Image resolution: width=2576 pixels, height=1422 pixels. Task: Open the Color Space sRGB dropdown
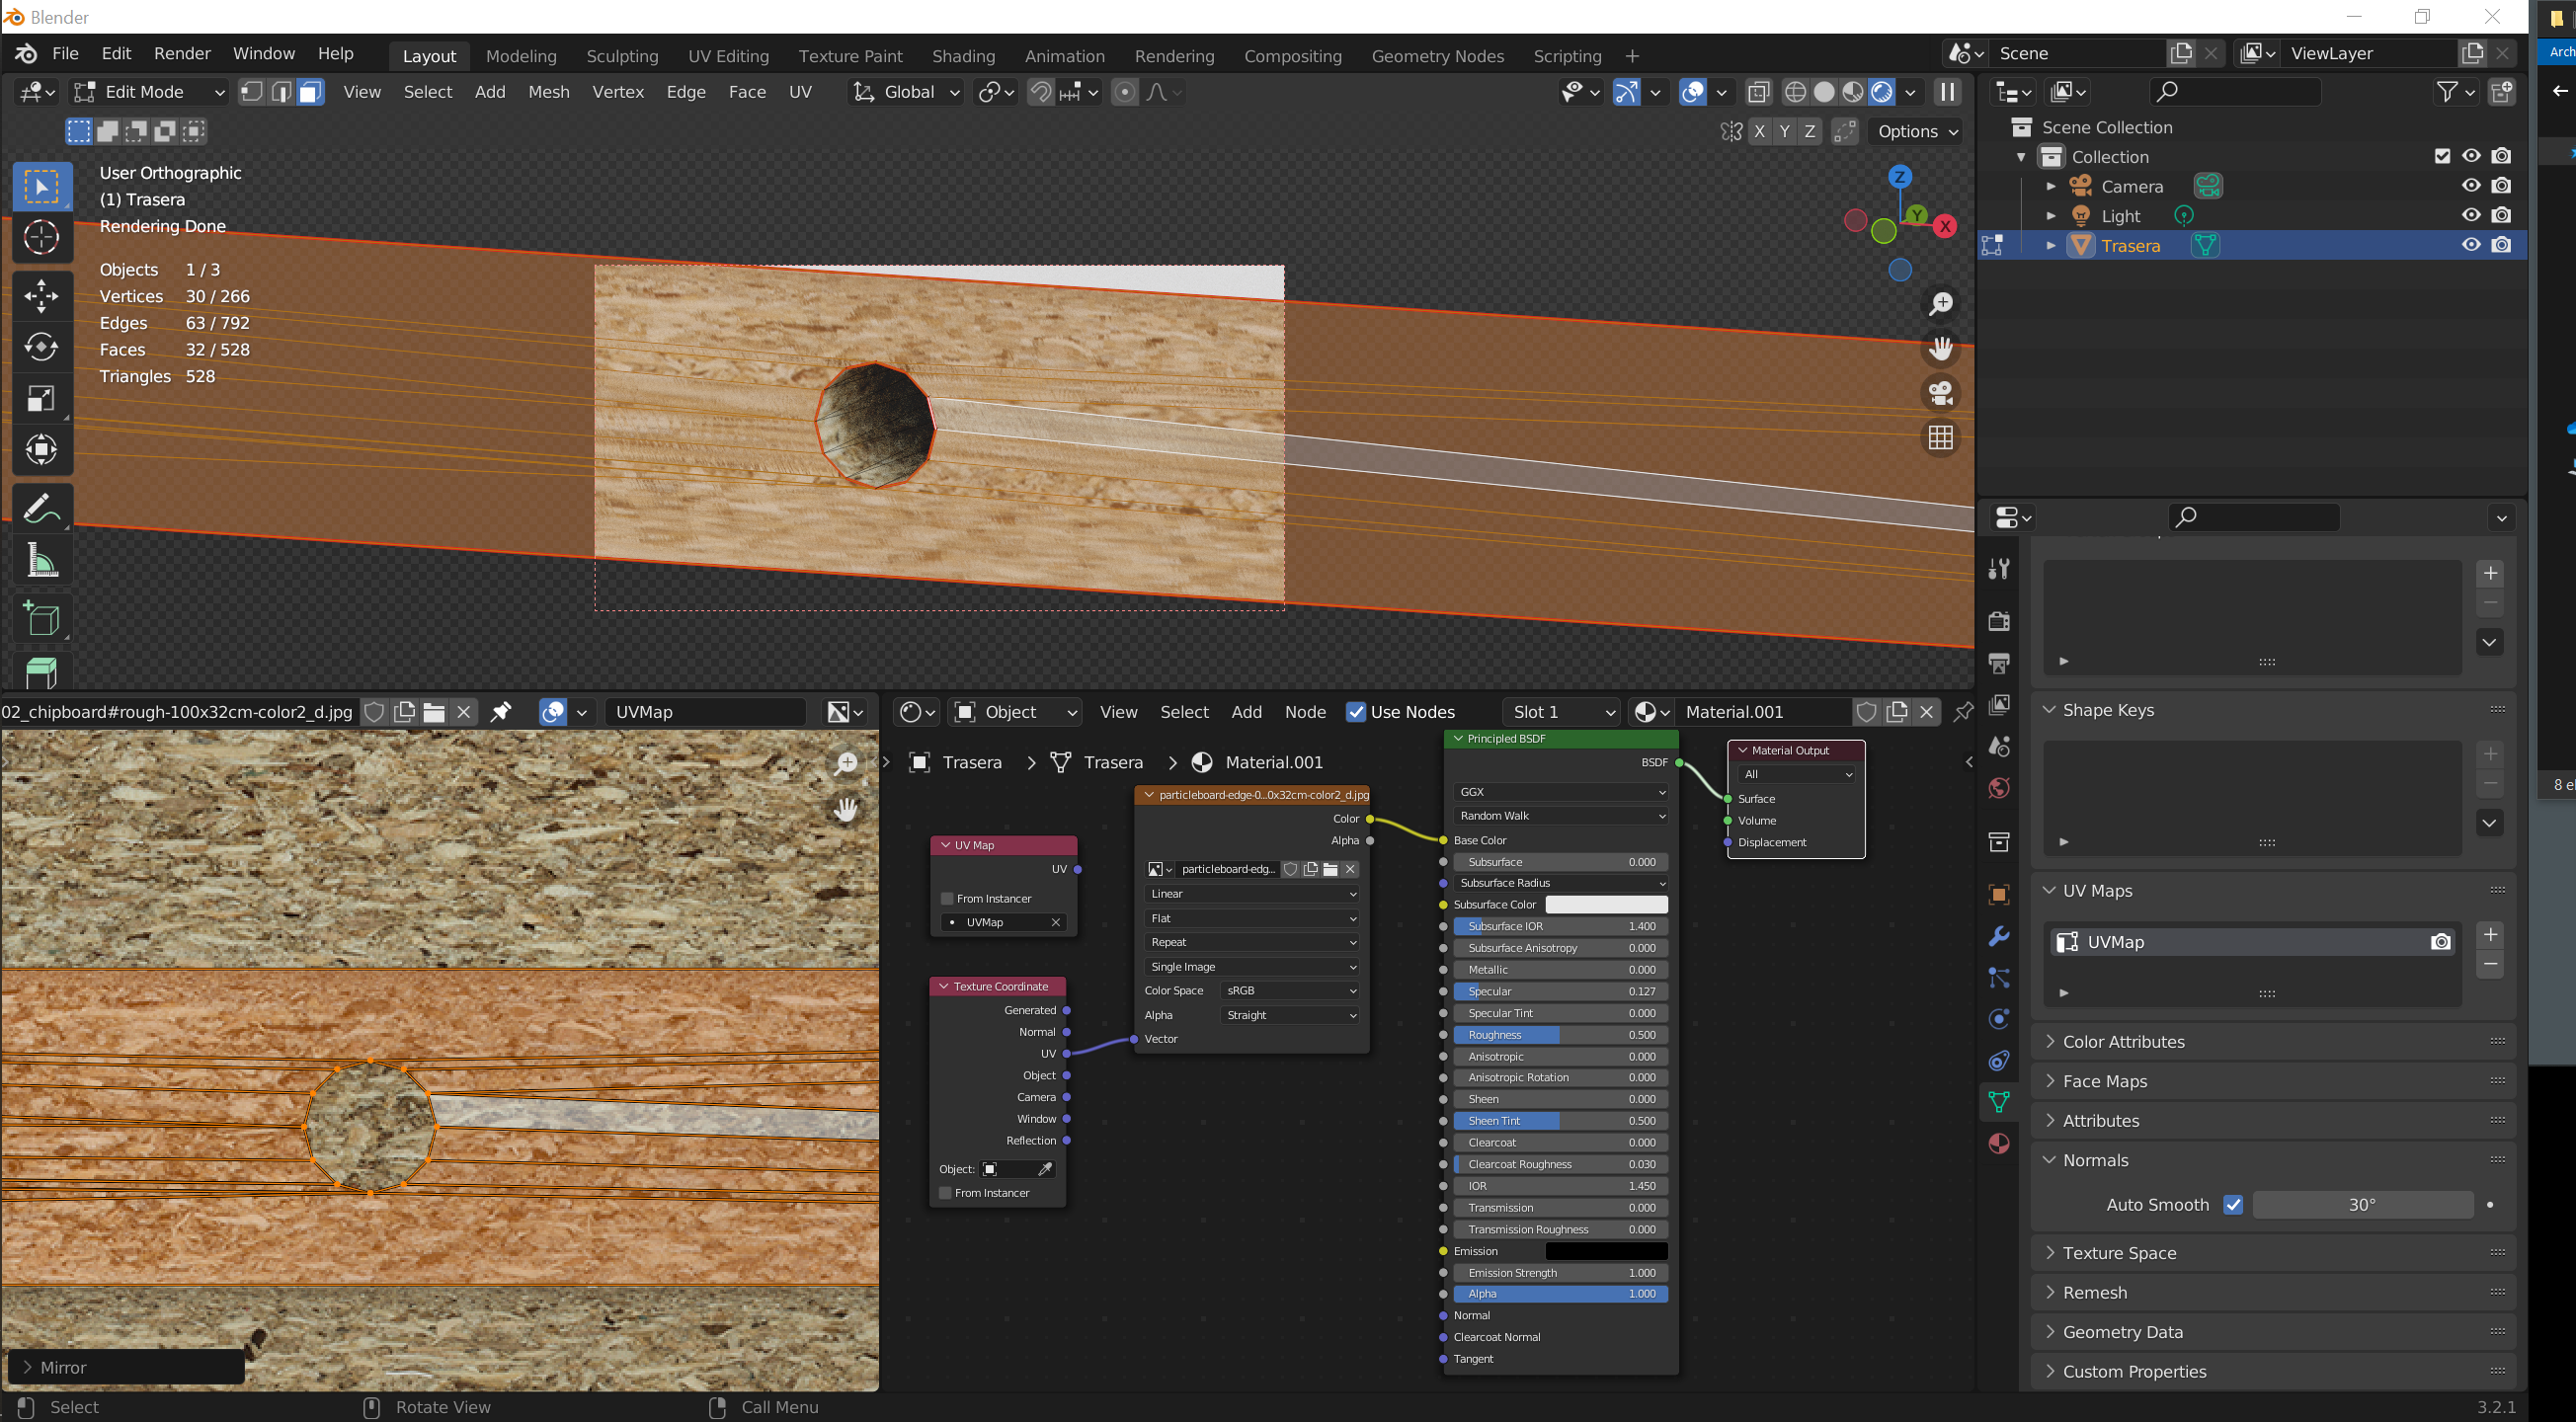pos(1290,990)
